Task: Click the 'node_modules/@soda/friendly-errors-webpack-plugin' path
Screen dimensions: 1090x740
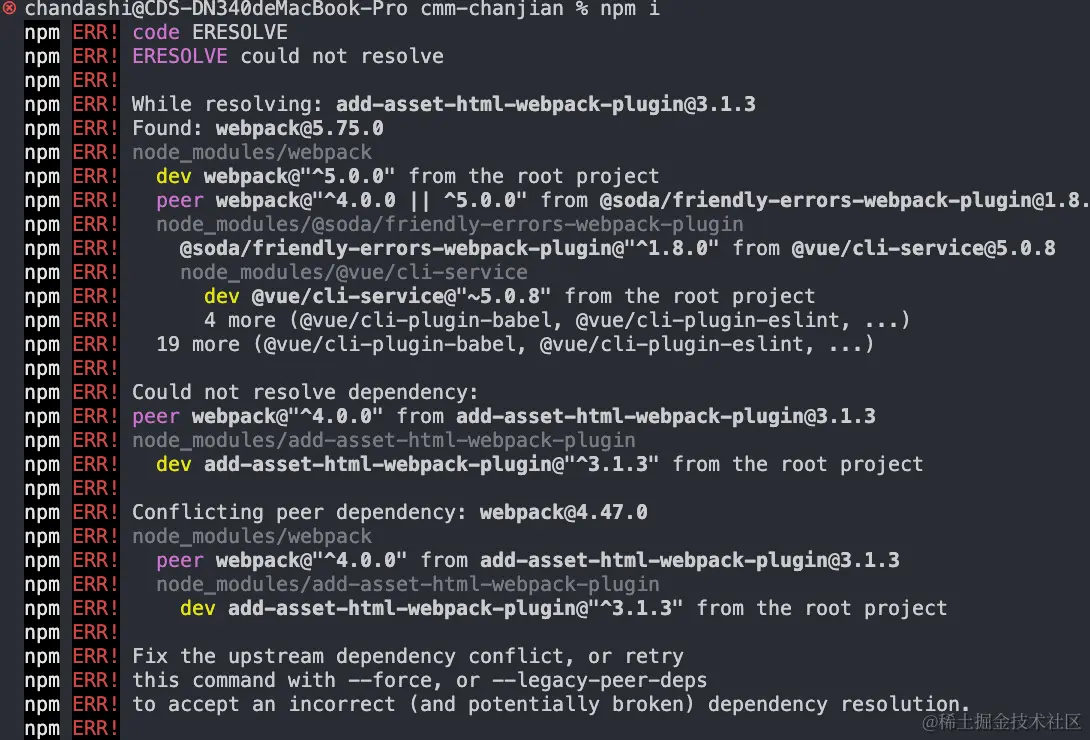Action: click(x=450, y=224)
